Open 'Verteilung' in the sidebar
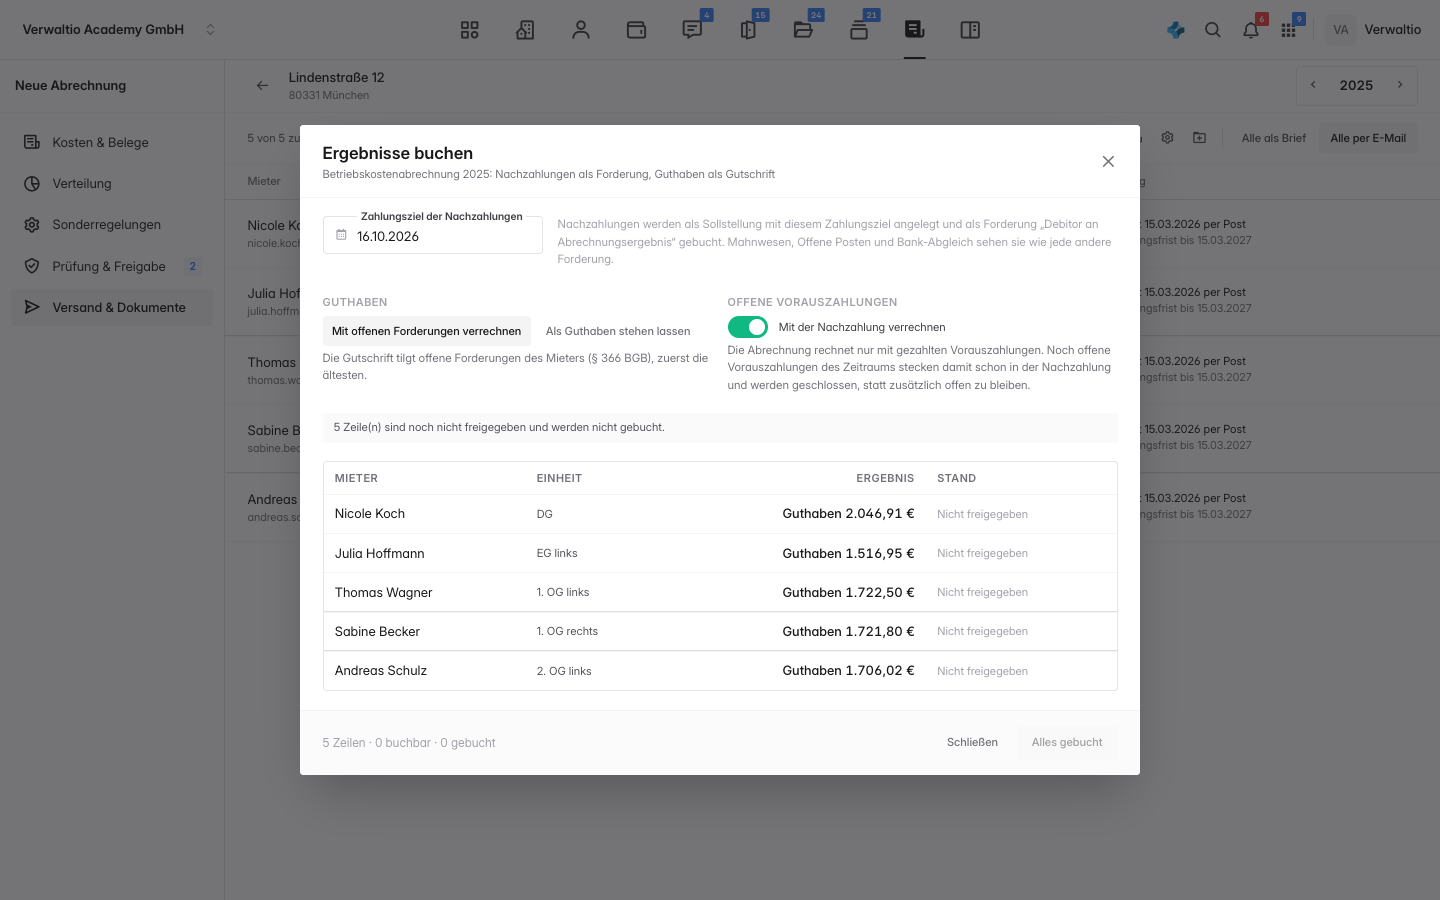The width and height of the screenshot is (1440, 900). [112, 184]
